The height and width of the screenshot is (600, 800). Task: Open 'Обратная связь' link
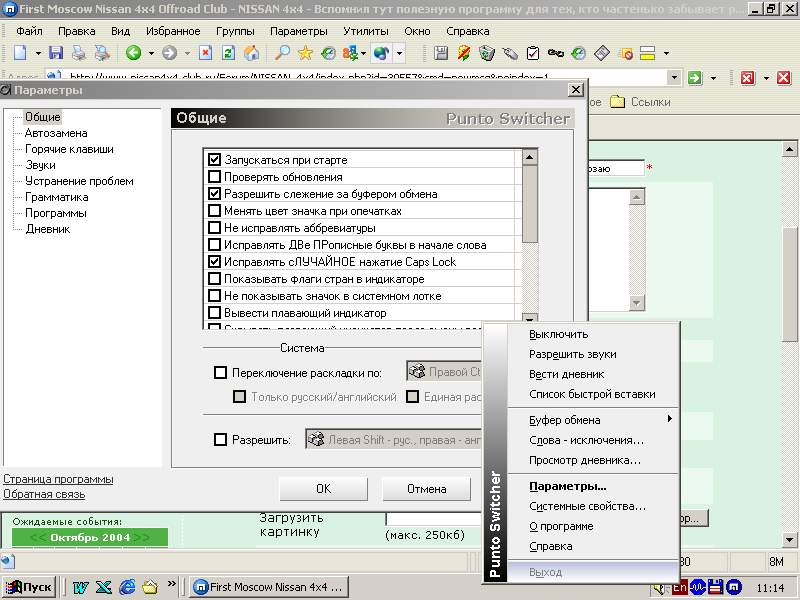(x=44, y=494)
